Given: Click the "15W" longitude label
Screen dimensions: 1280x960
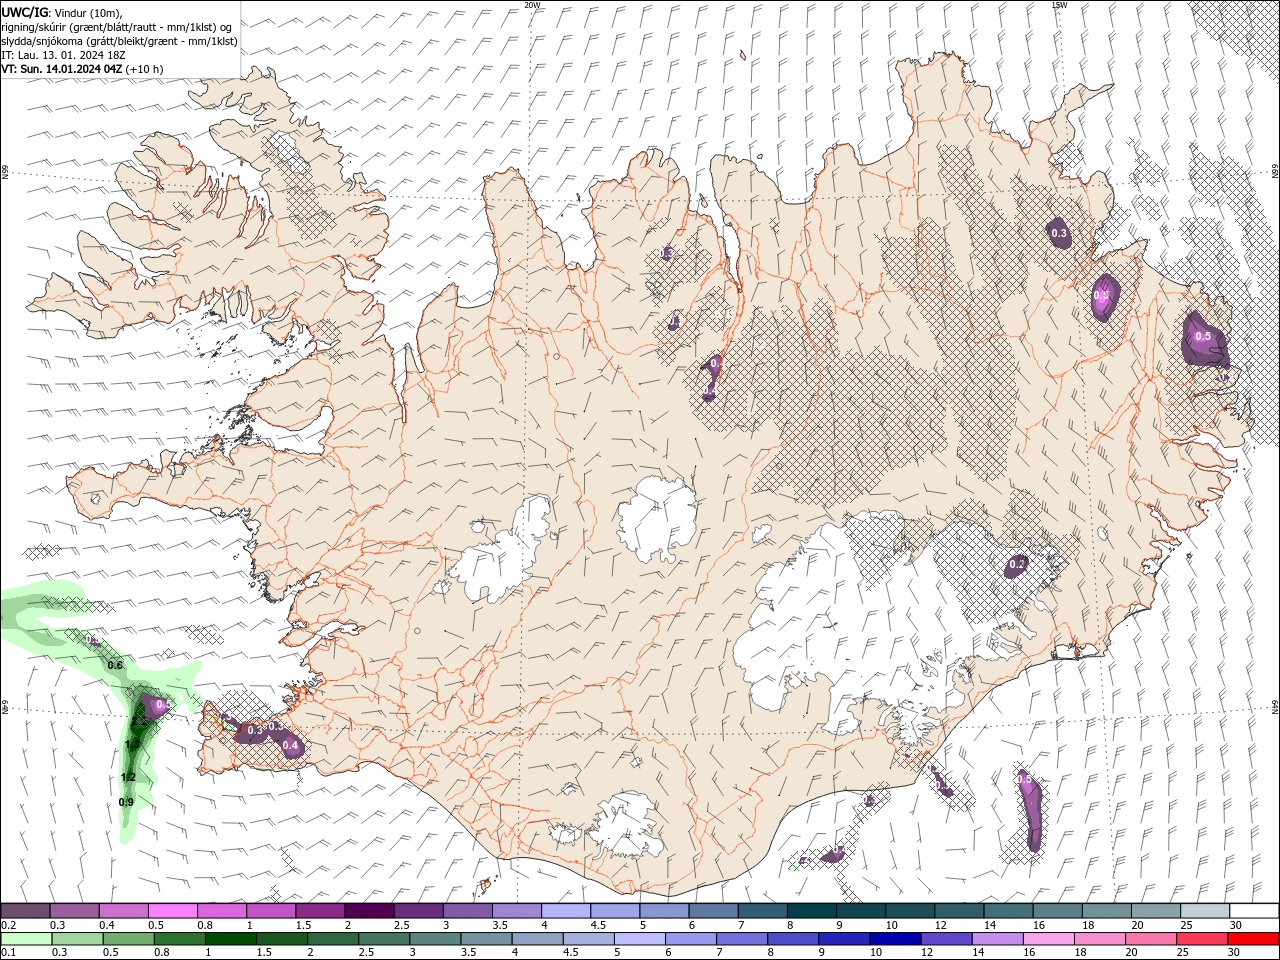Looking at the screenshot, I should pyautogui.click(x=1059, y=5).
